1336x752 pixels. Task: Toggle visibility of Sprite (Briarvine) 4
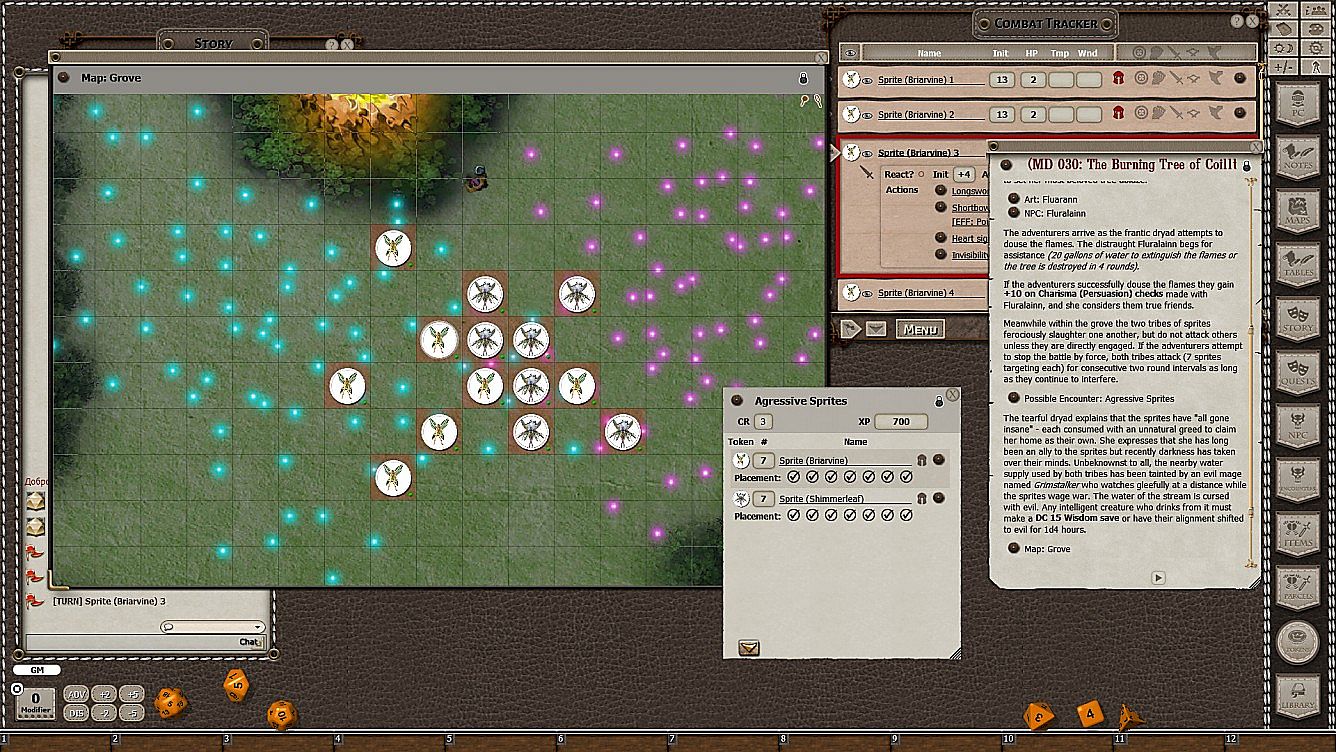[867, 293]
